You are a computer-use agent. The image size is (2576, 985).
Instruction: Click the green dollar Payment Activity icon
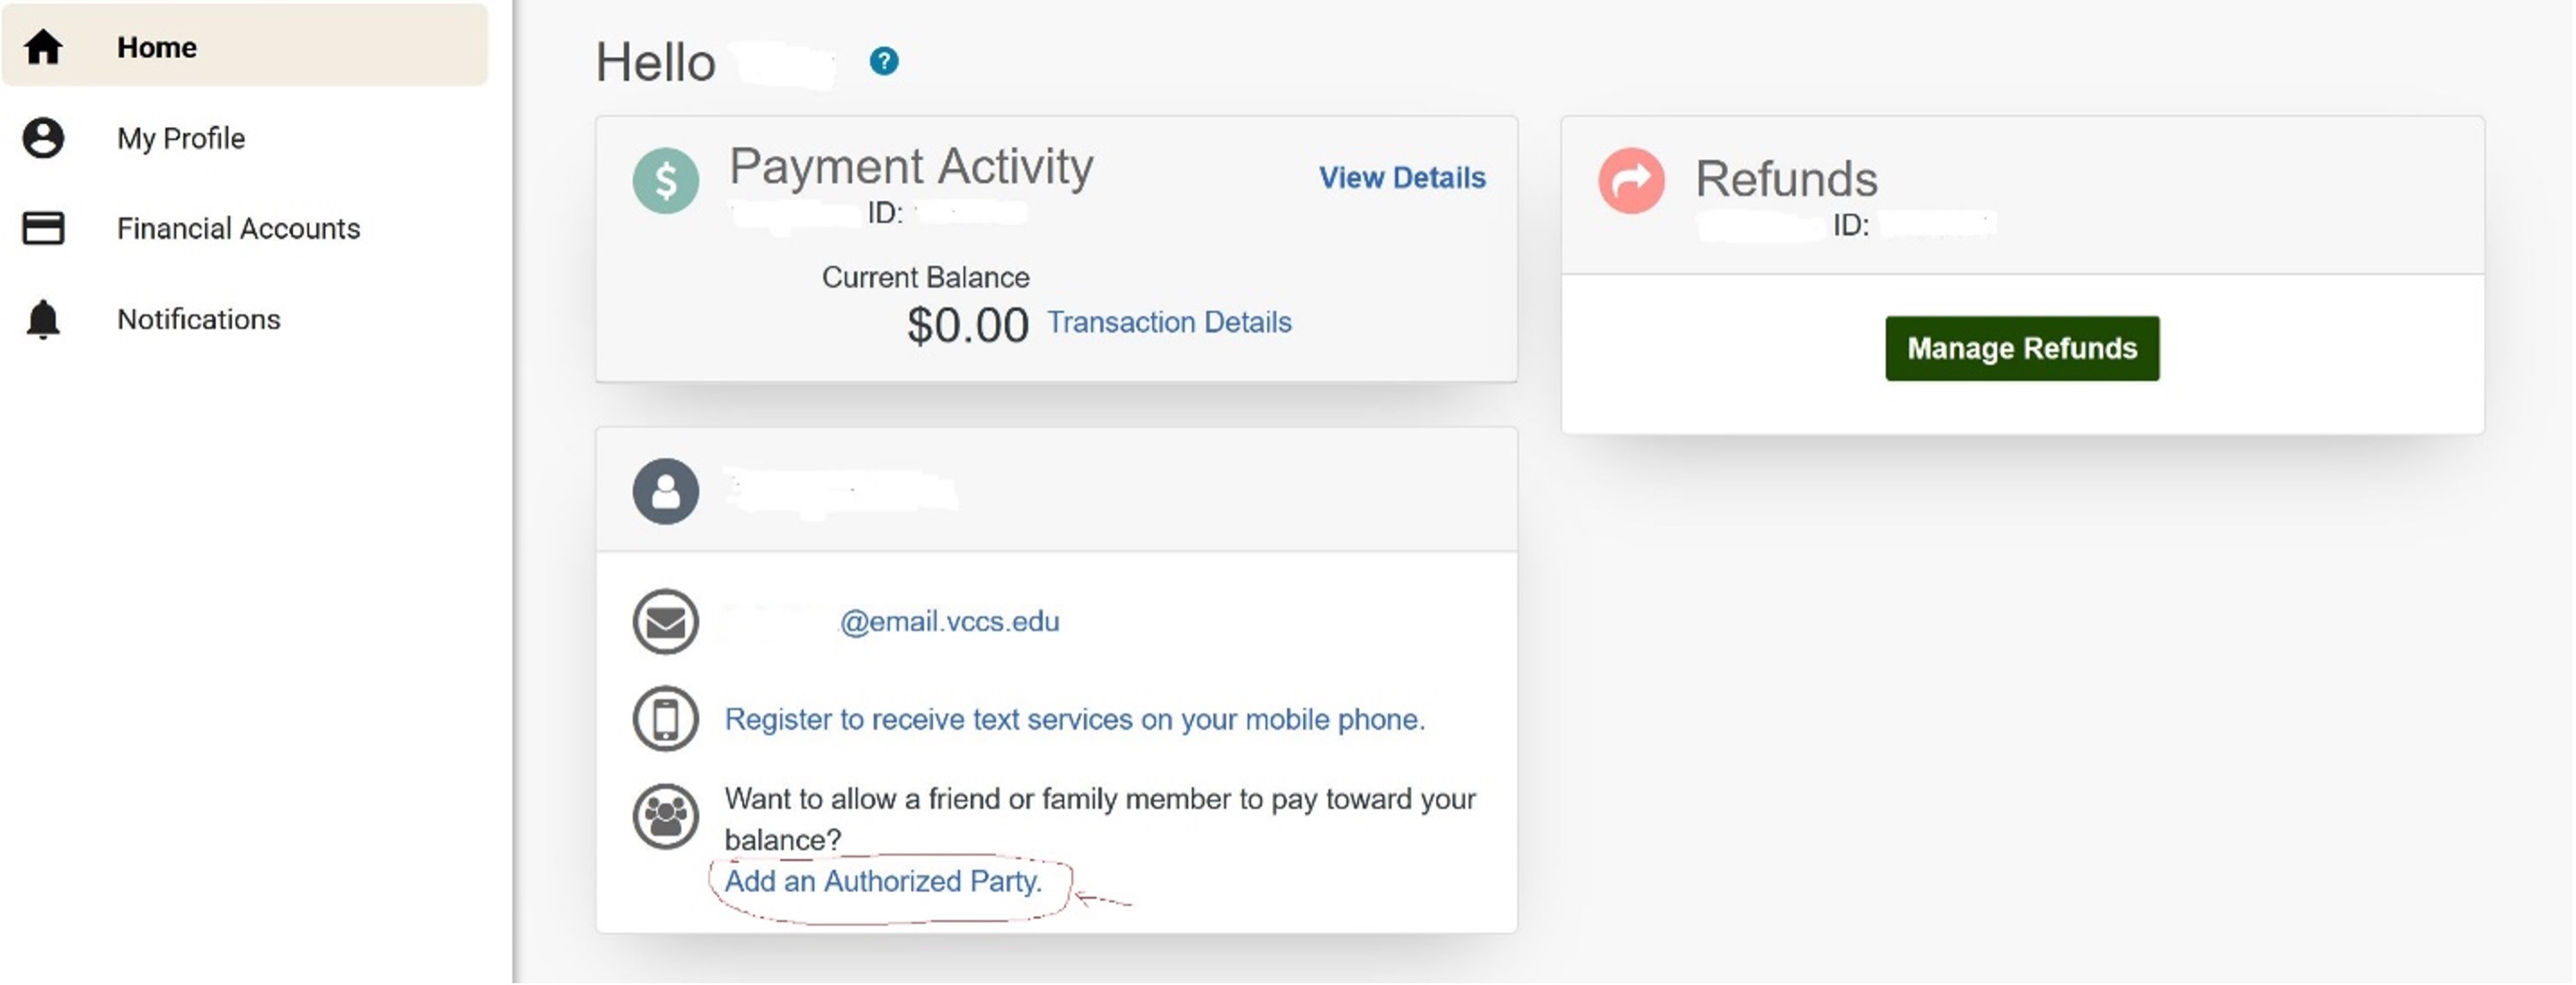(665, 181)
